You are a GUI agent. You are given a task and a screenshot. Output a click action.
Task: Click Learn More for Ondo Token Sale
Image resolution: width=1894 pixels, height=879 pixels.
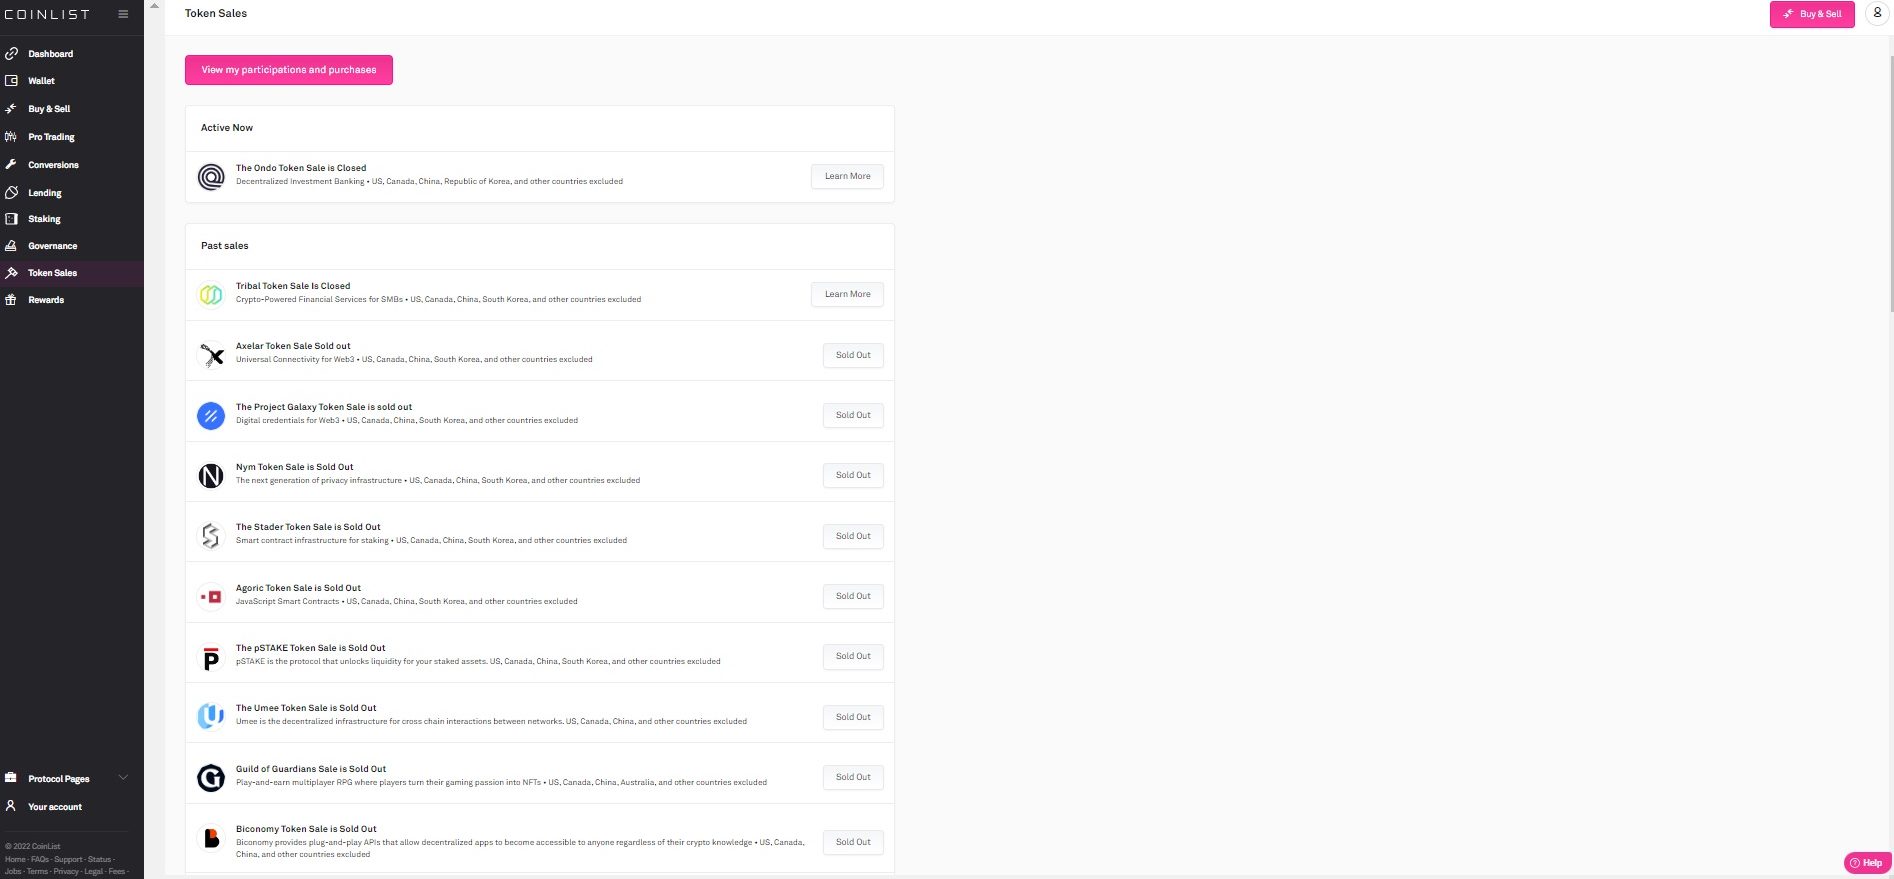click(847, 176)
